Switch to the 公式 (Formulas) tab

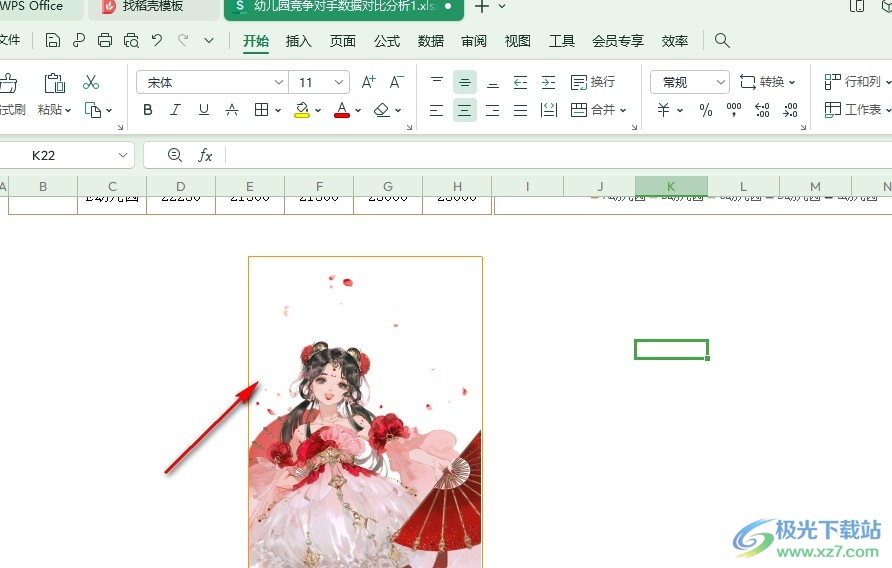pyautogui.click(x=387, y=41)
